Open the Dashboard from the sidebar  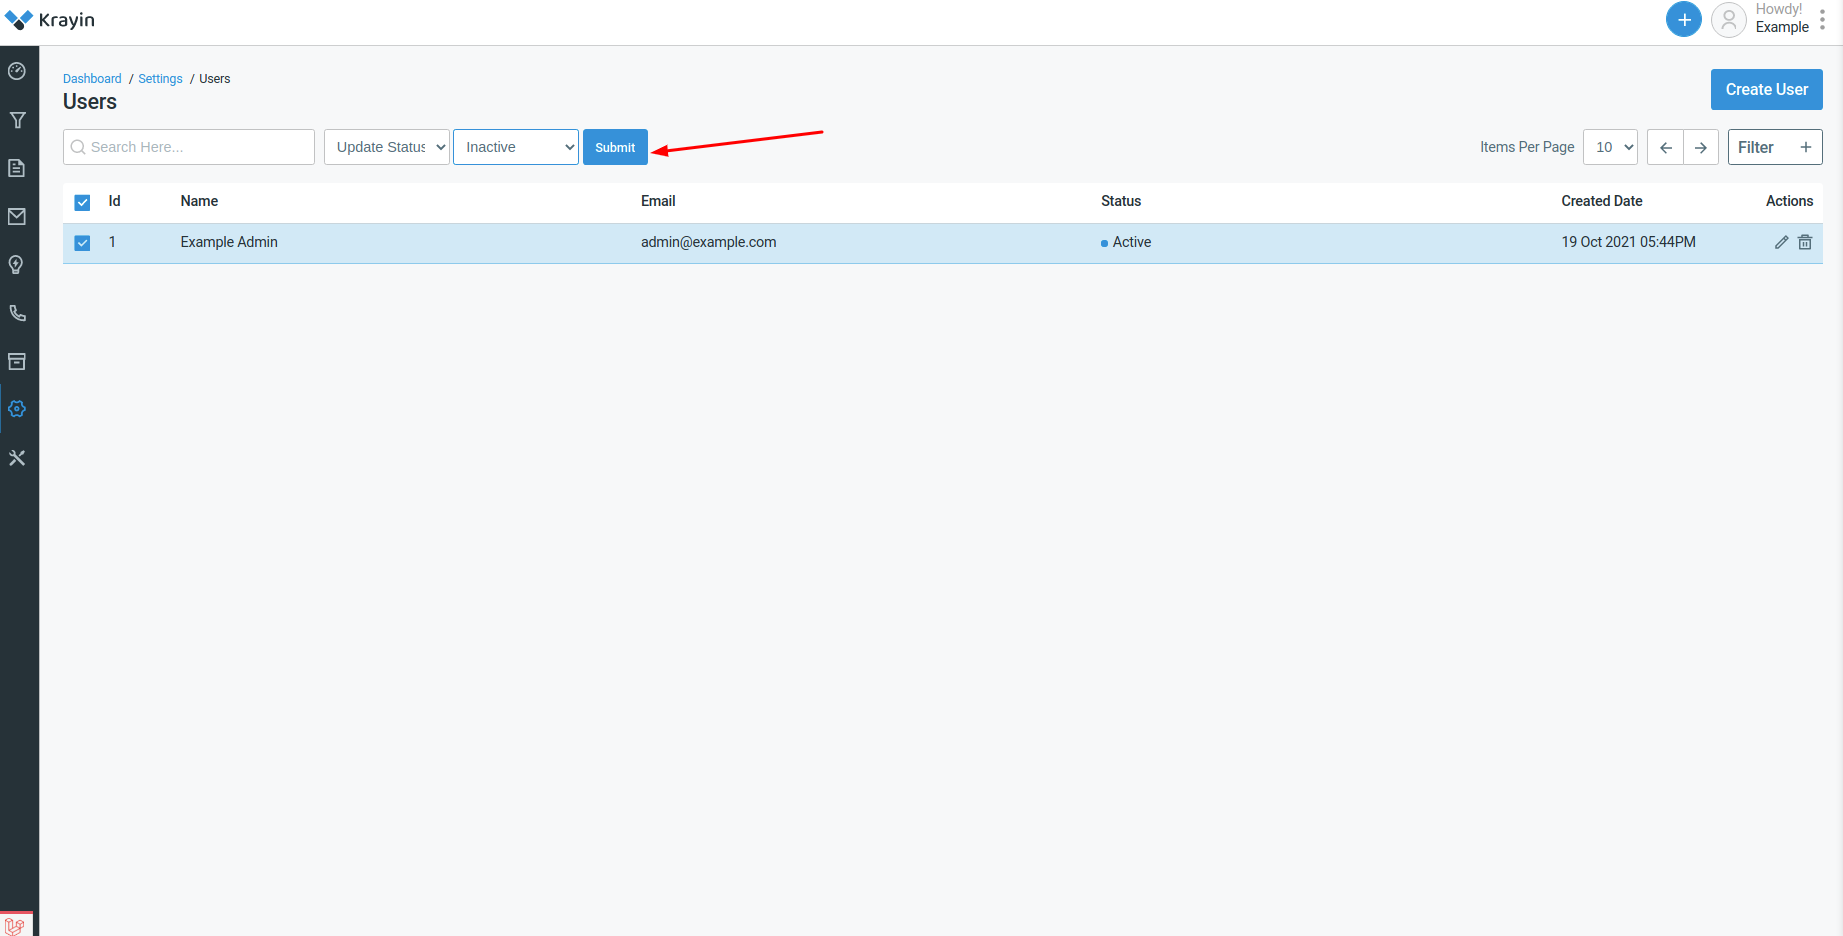click(x=17, y=71)
